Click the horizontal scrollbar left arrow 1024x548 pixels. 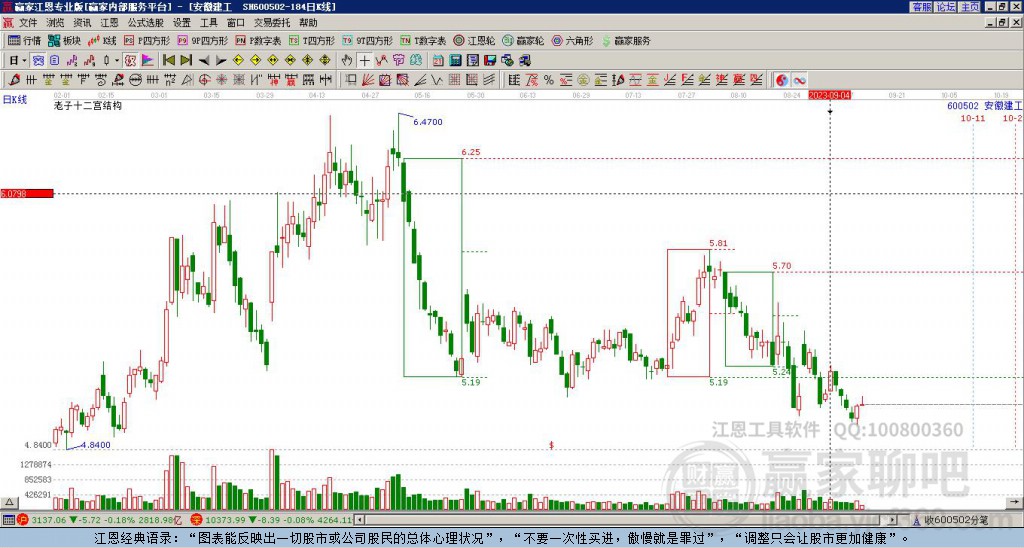pos(359,520)
